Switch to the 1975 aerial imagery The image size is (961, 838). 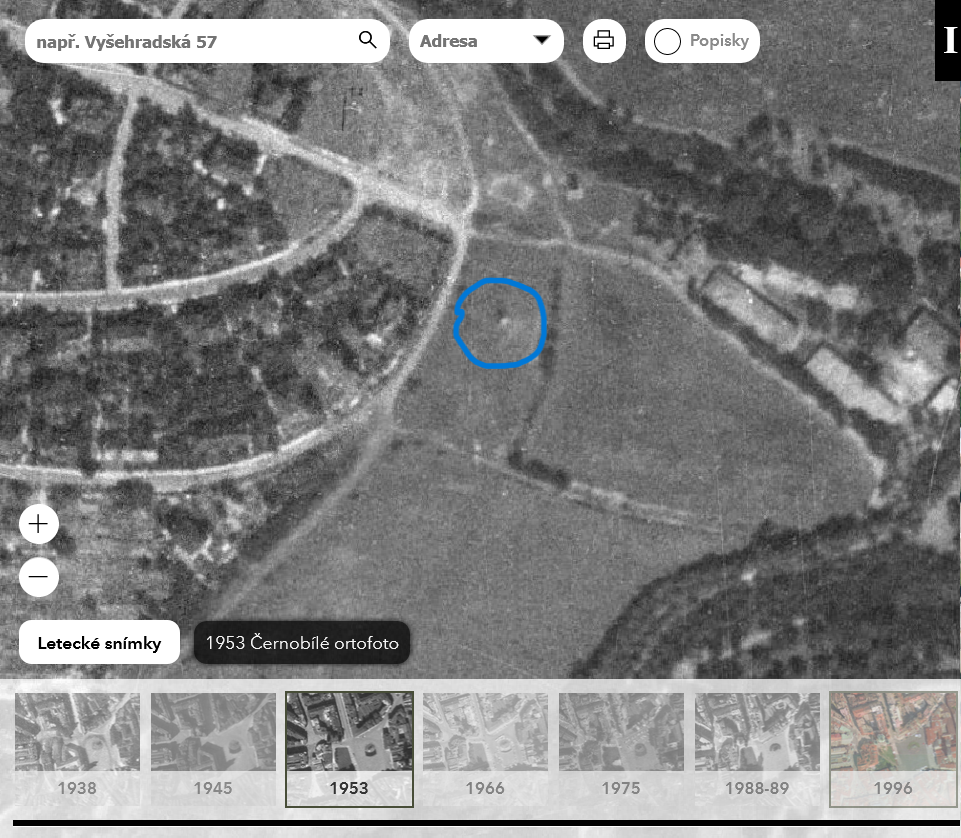[621, 748]
